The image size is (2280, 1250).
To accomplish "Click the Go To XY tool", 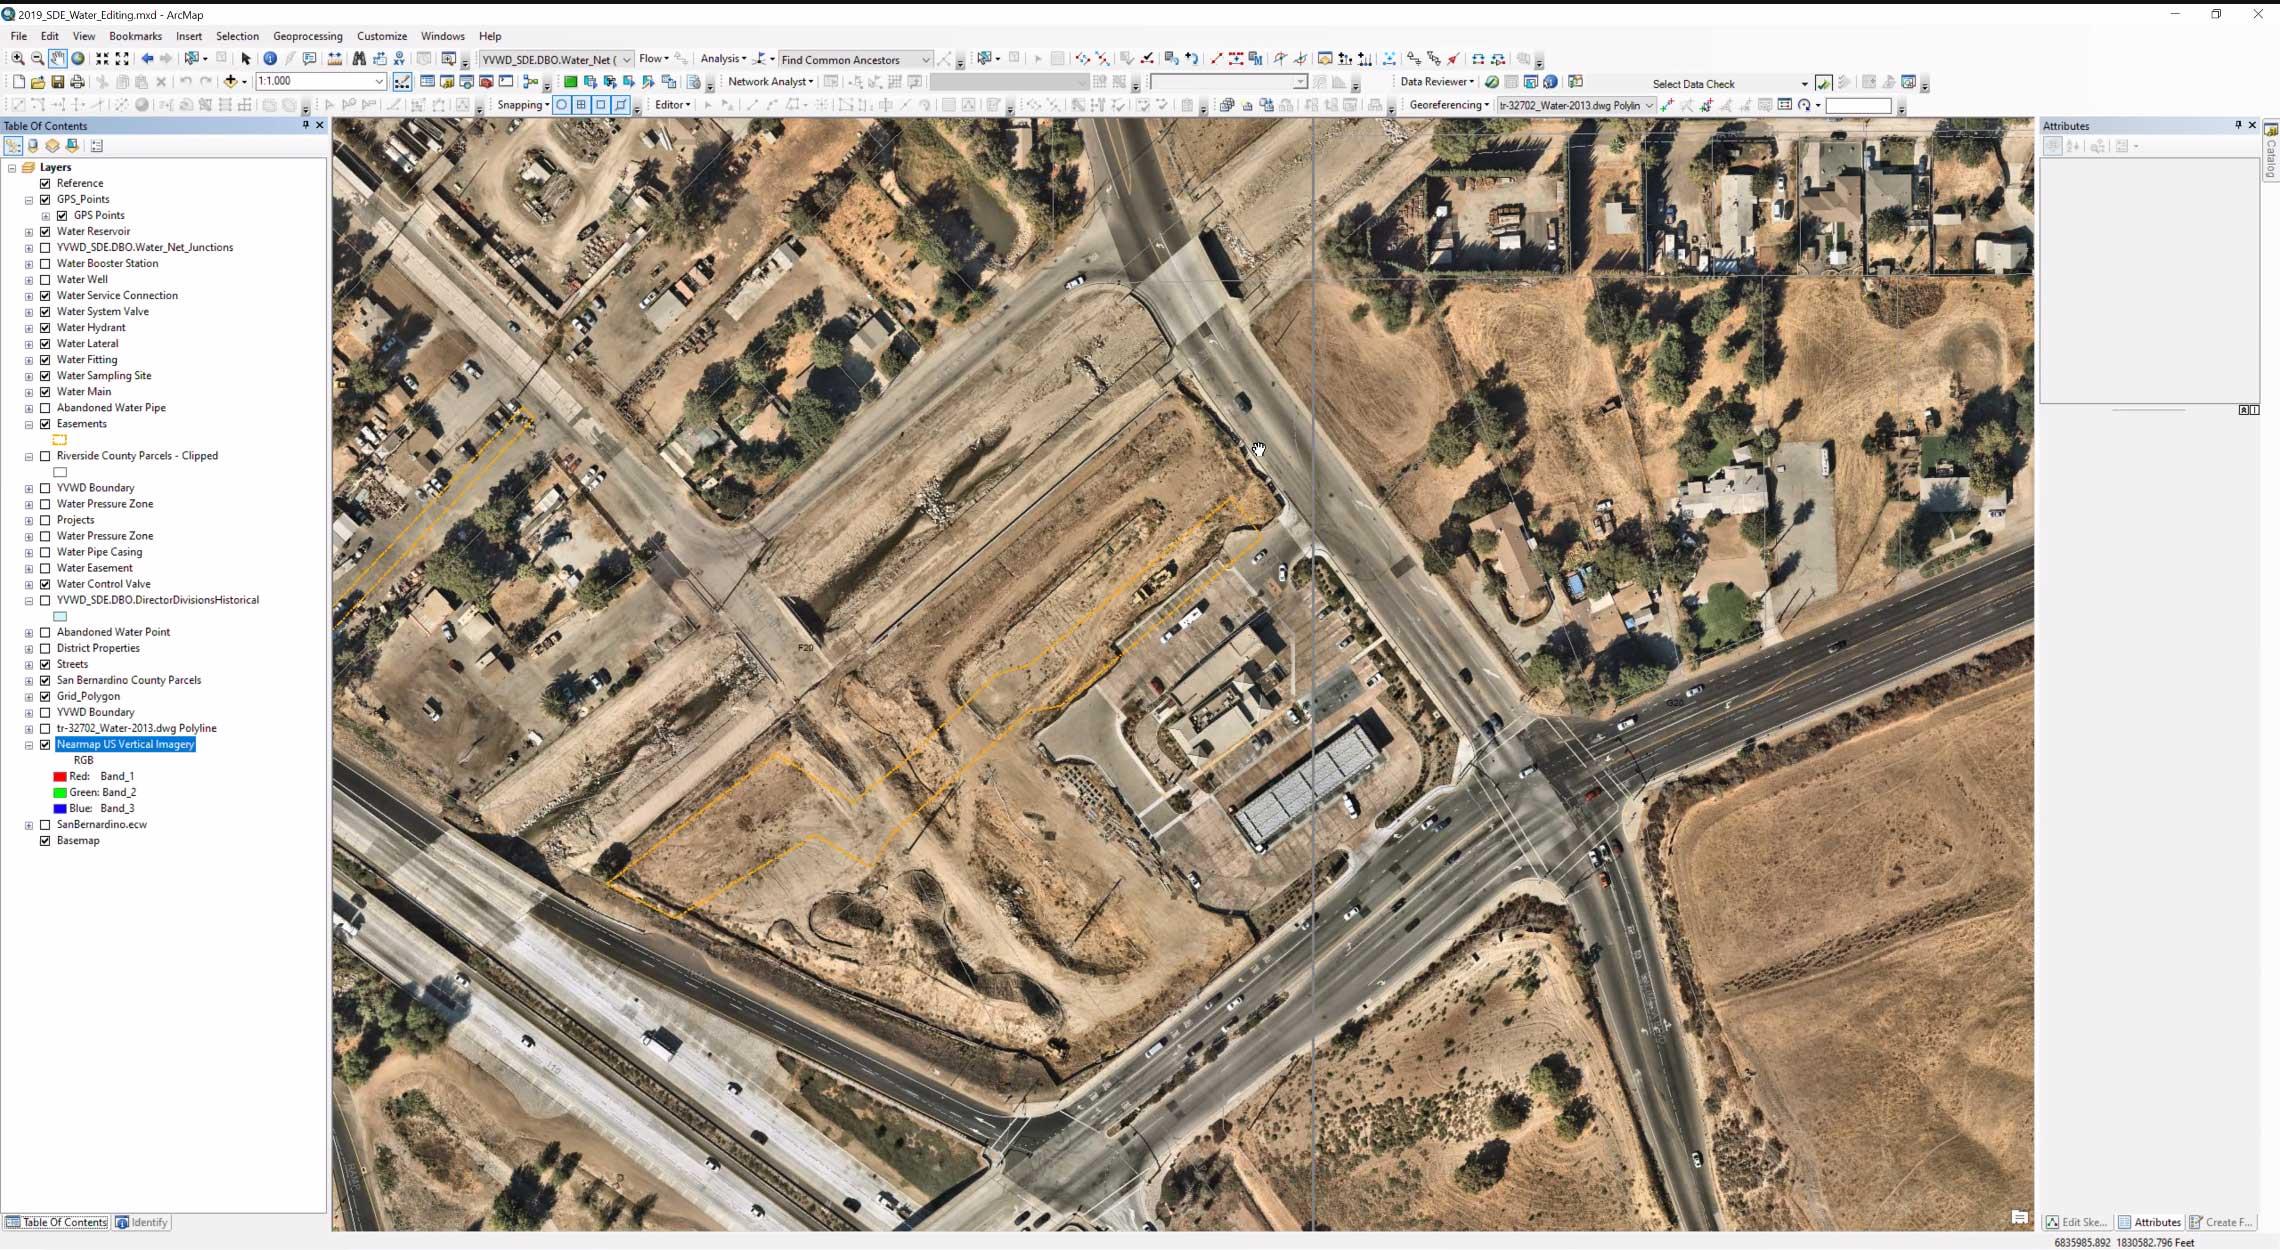I will pyautogui.click(x=399, y=59).
